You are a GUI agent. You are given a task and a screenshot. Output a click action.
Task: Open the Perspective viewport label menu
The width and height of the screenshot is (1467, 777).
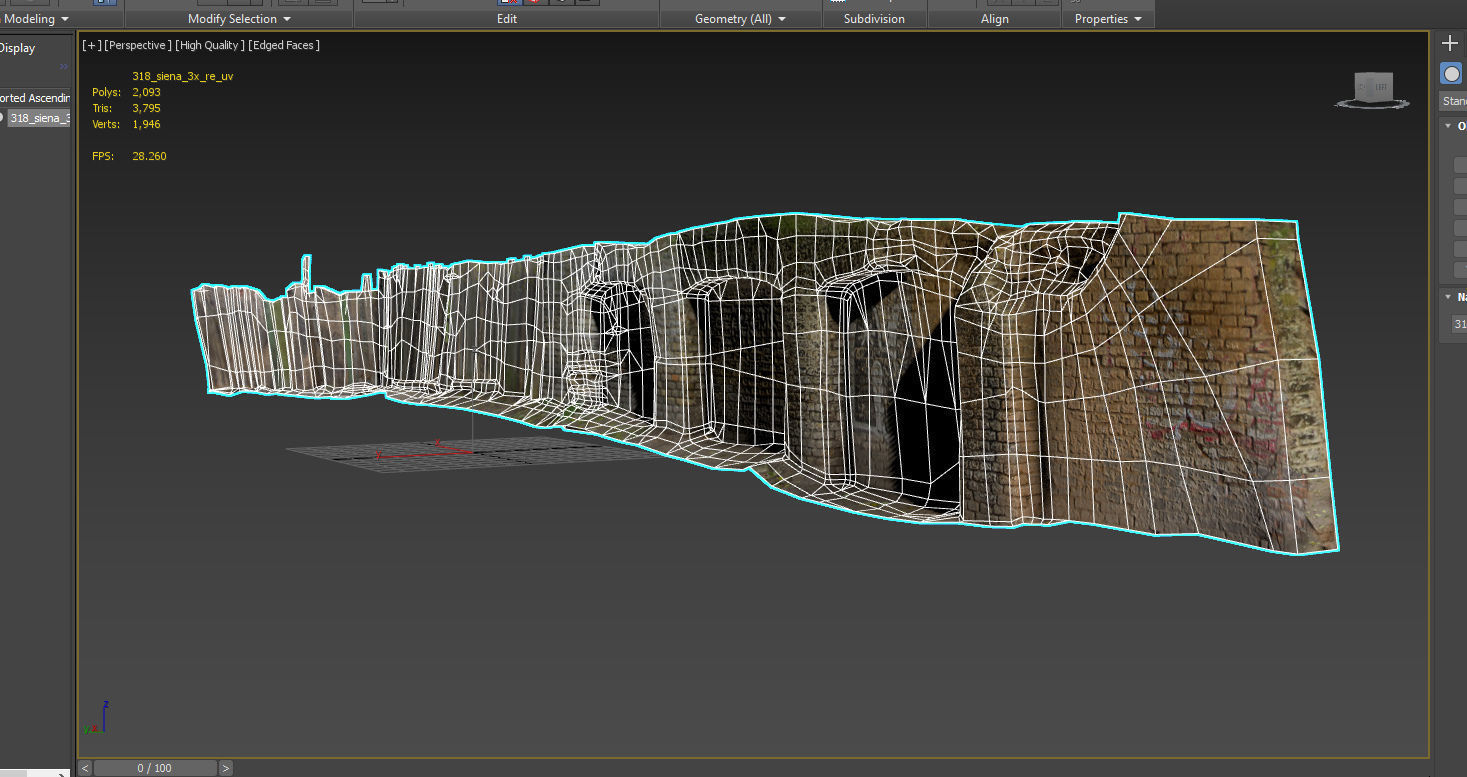pos(138,45)
